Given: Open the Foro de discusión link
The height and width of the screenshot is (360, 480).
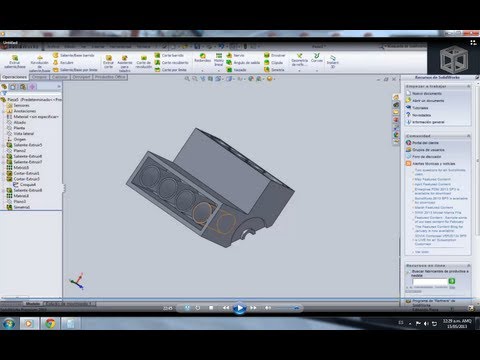Looking at the screenshot, I should (x=427, y=157).
